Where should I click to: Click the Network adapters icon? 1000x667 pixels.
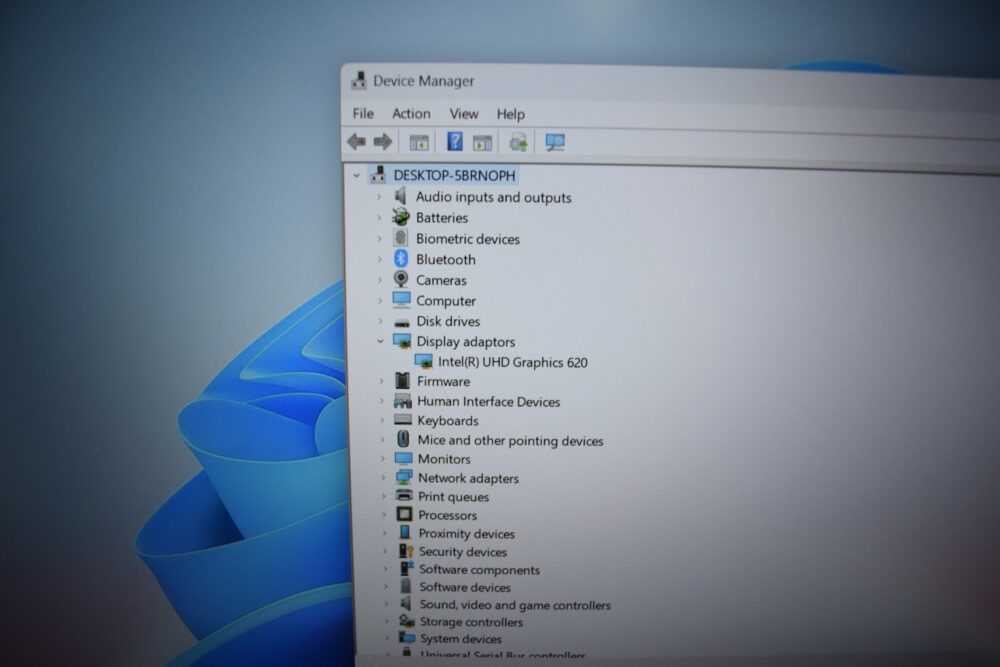pyautogui.click(x=404, y=477)
